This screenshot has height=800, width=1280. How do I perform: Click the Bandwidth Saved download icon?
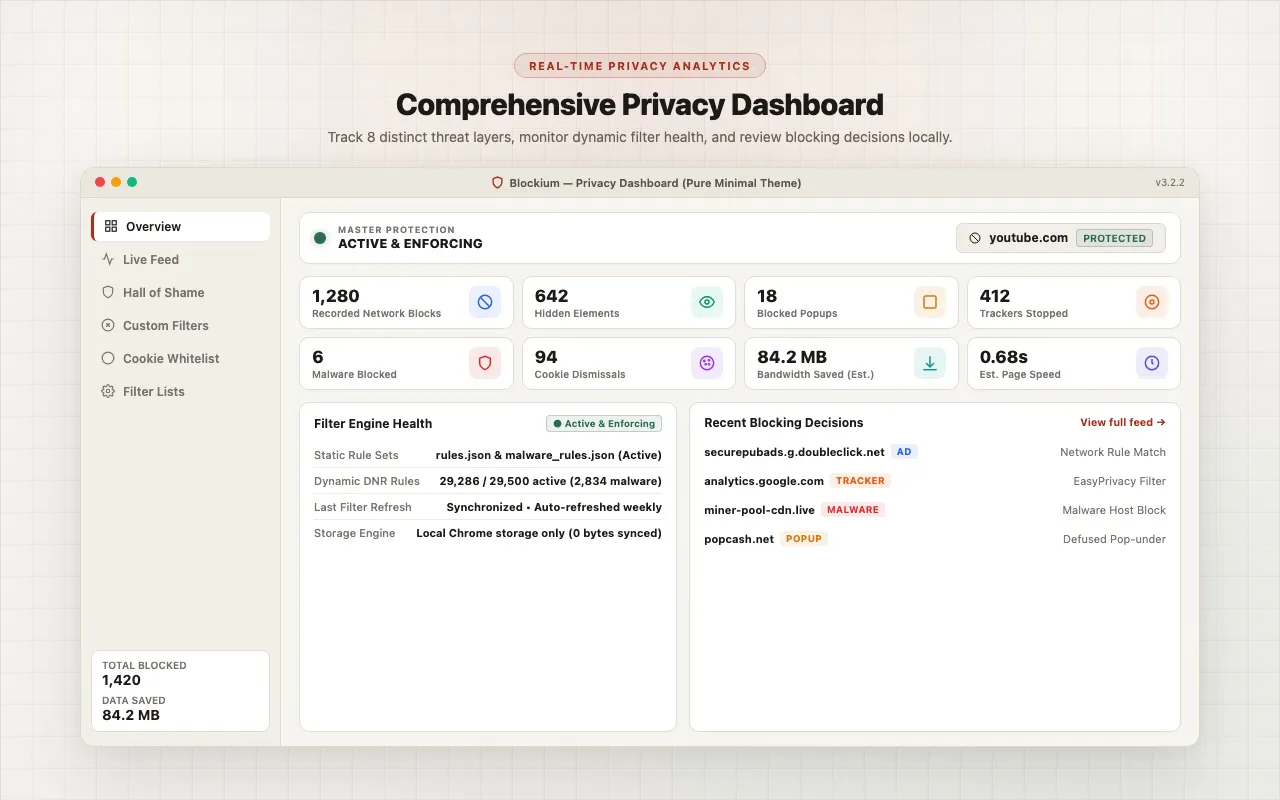pos(930,363)
